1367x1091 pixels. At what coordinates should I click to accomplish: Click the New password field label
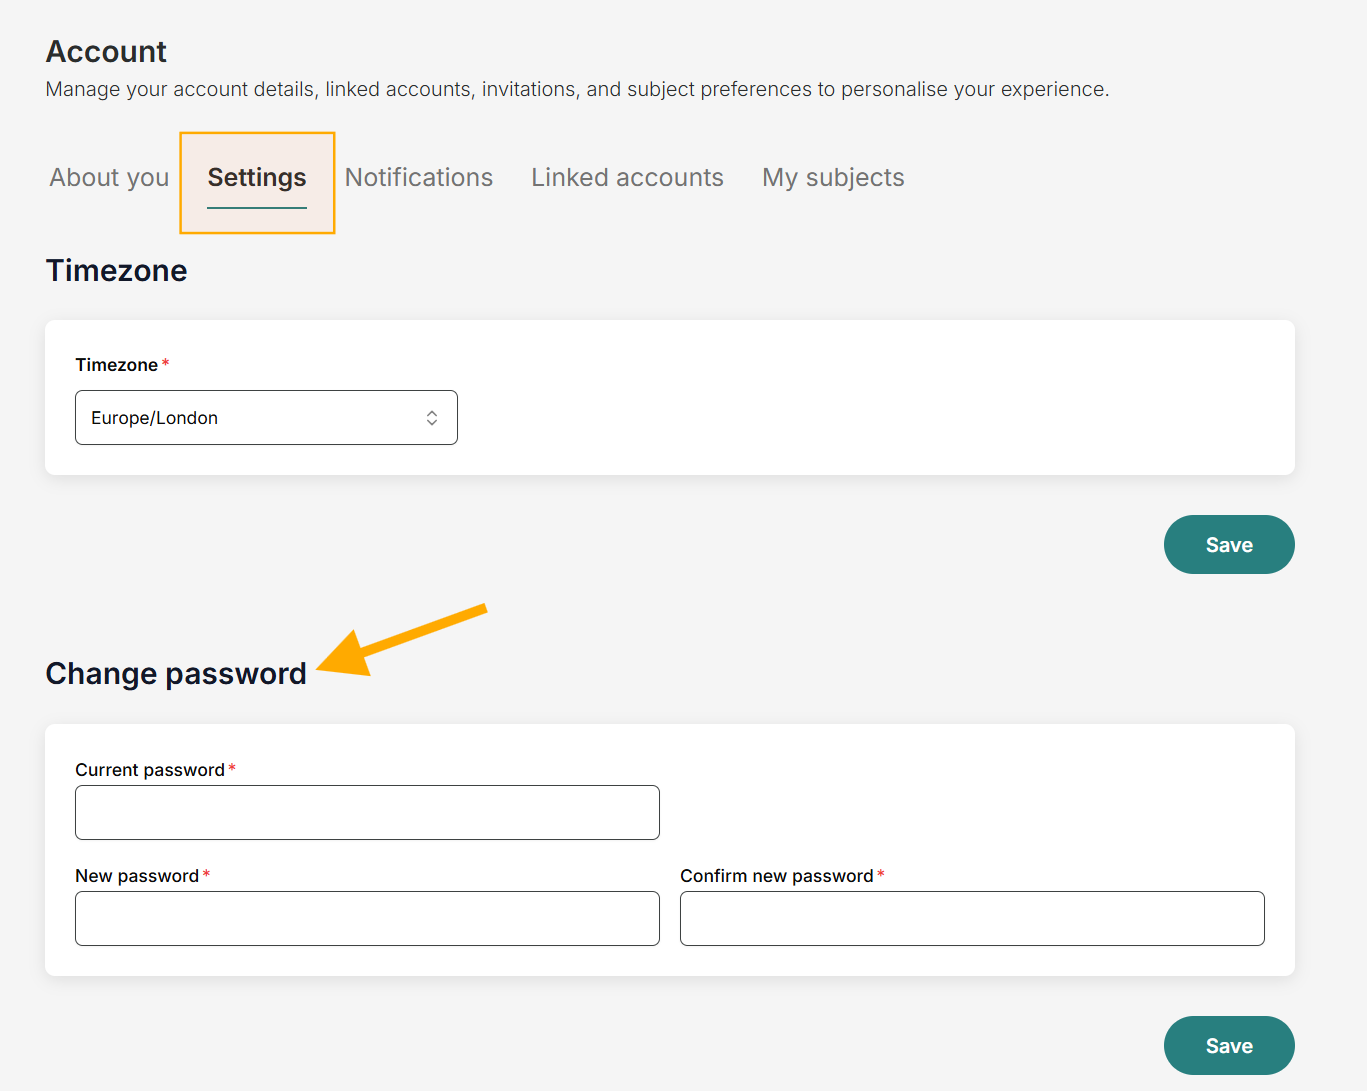[137, 876]
